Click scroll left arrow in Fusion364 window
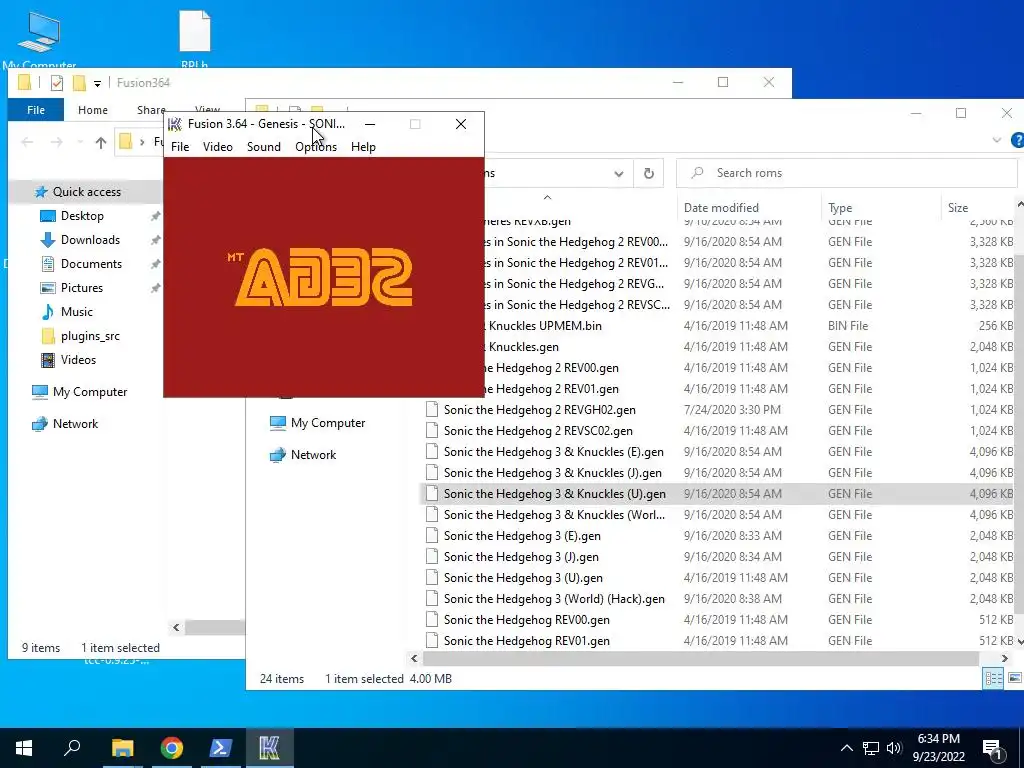 176,628
